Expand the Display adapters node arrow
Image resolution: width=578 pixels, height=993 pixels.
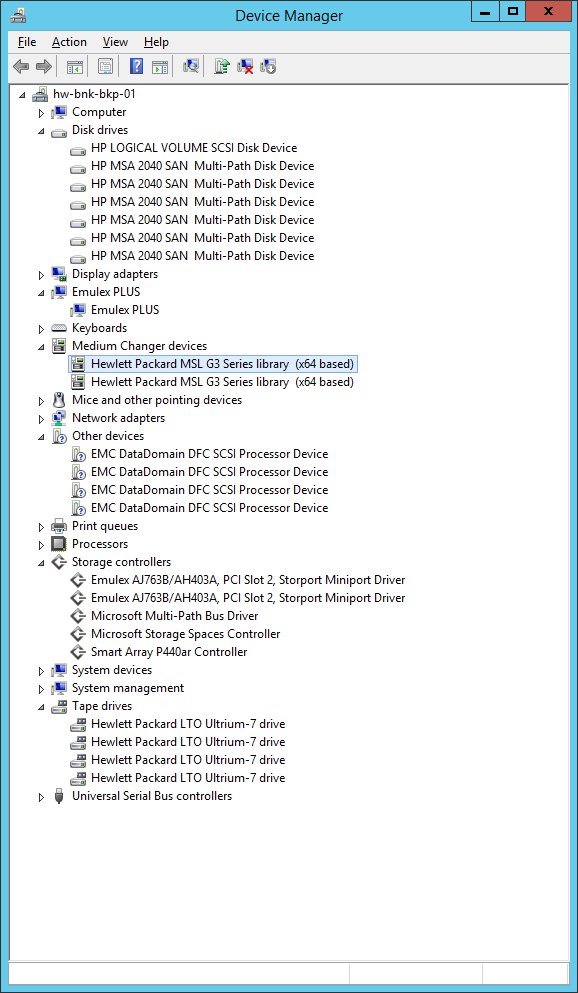pos(42,275)
